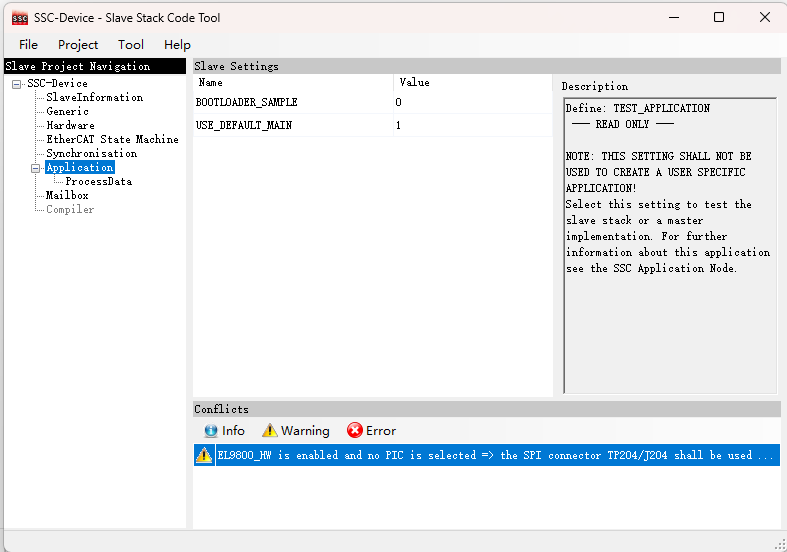
Task: Click the Name column header
Action: (x=293, y=83)
